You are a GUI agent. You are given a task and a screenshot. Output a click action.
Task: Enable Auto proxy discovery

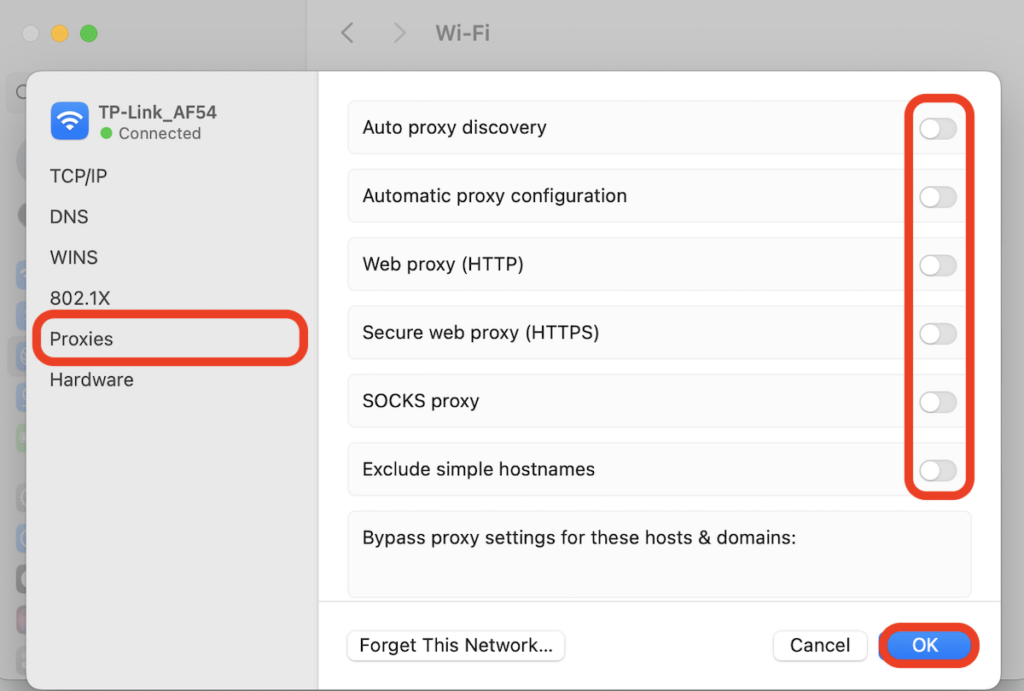937,128
